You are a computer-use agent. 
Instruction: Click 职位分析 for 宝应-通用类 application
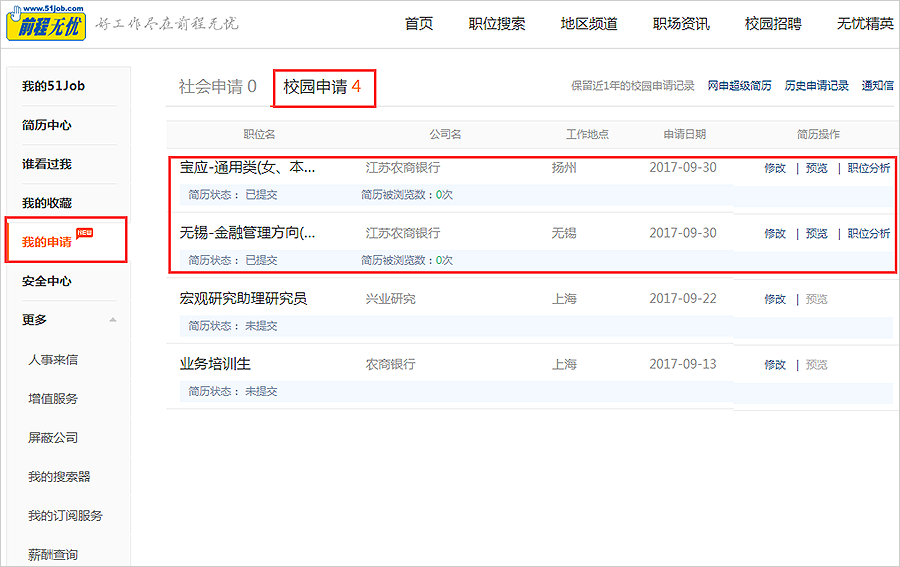coord(869,168)
